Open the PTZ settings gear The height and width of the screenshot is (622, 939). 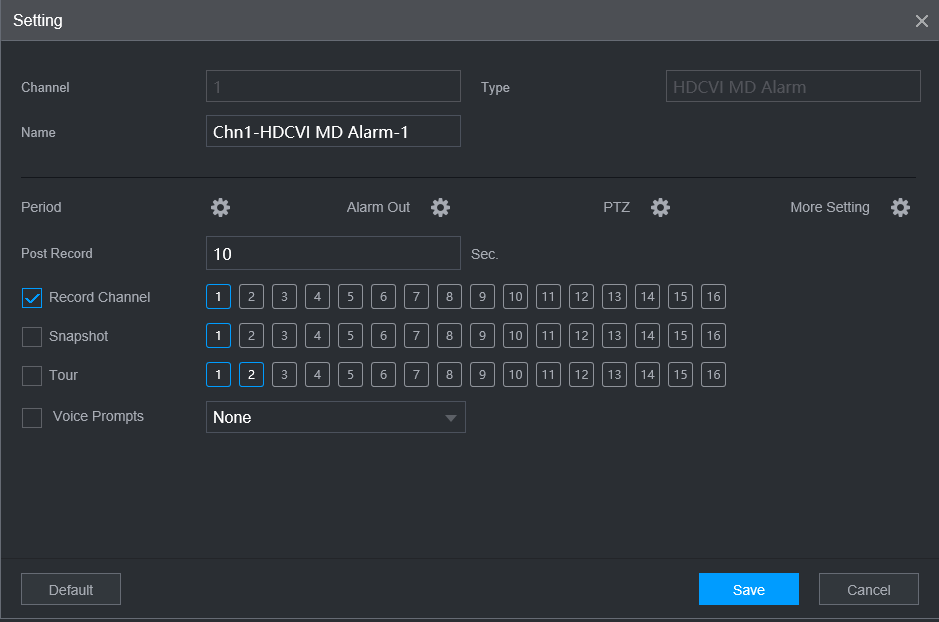point(660,207)
